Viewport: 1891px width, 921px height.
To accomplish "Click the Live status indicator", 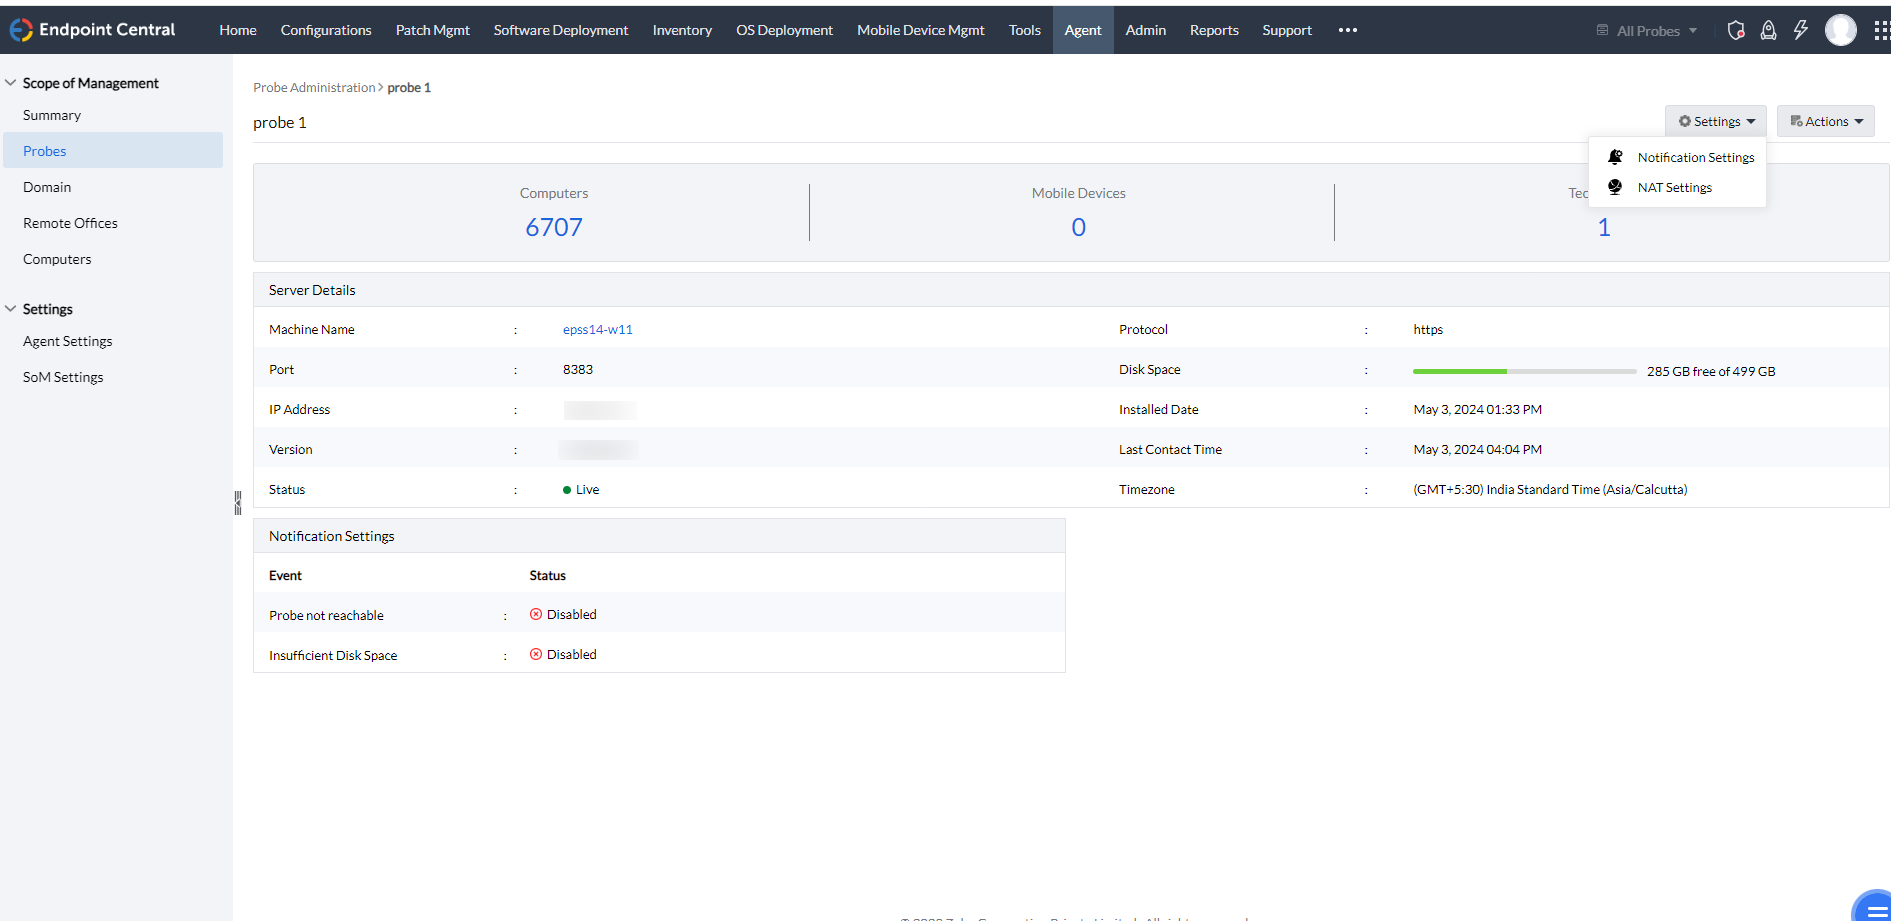I will click(581, 490).
